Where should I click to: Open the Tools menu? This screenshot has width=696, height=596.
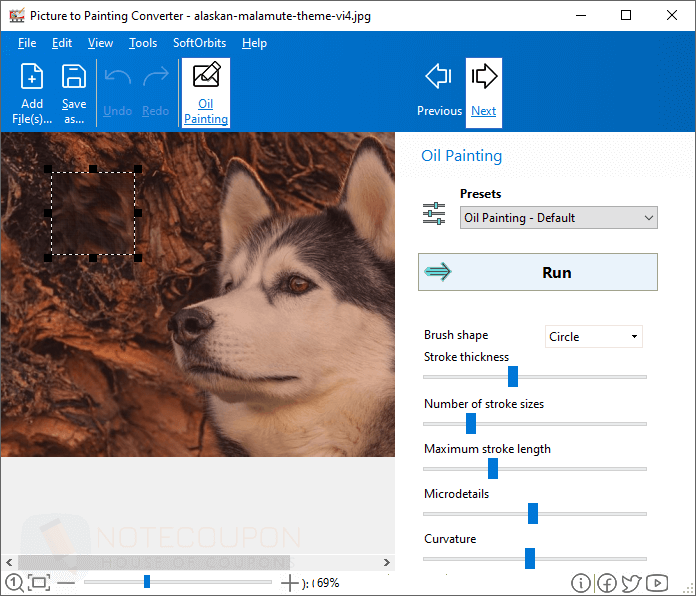143,43
